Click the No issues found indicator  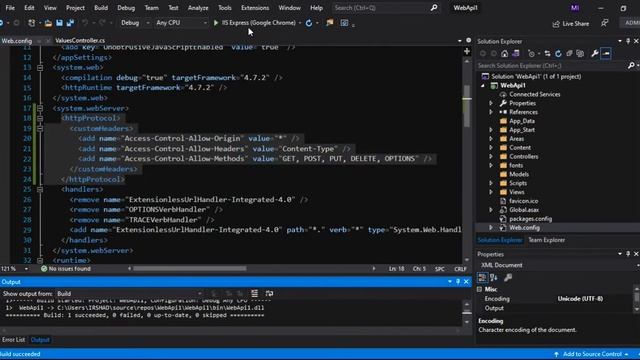click(x=66, y=269)
